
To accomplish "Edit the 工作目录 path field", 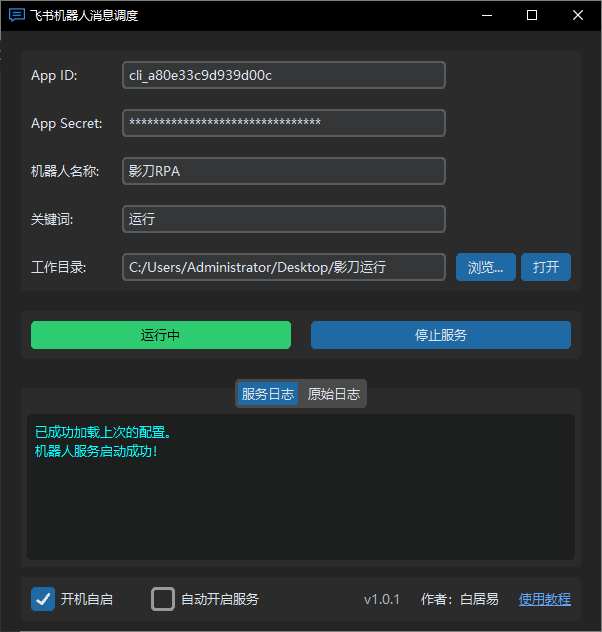I will tap(283, 267).
